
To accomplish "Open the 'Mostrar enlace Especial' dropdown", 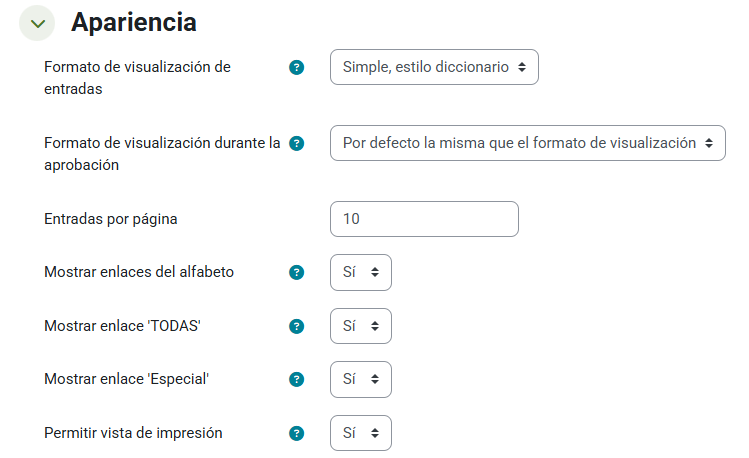I will (x=360, y=380).
